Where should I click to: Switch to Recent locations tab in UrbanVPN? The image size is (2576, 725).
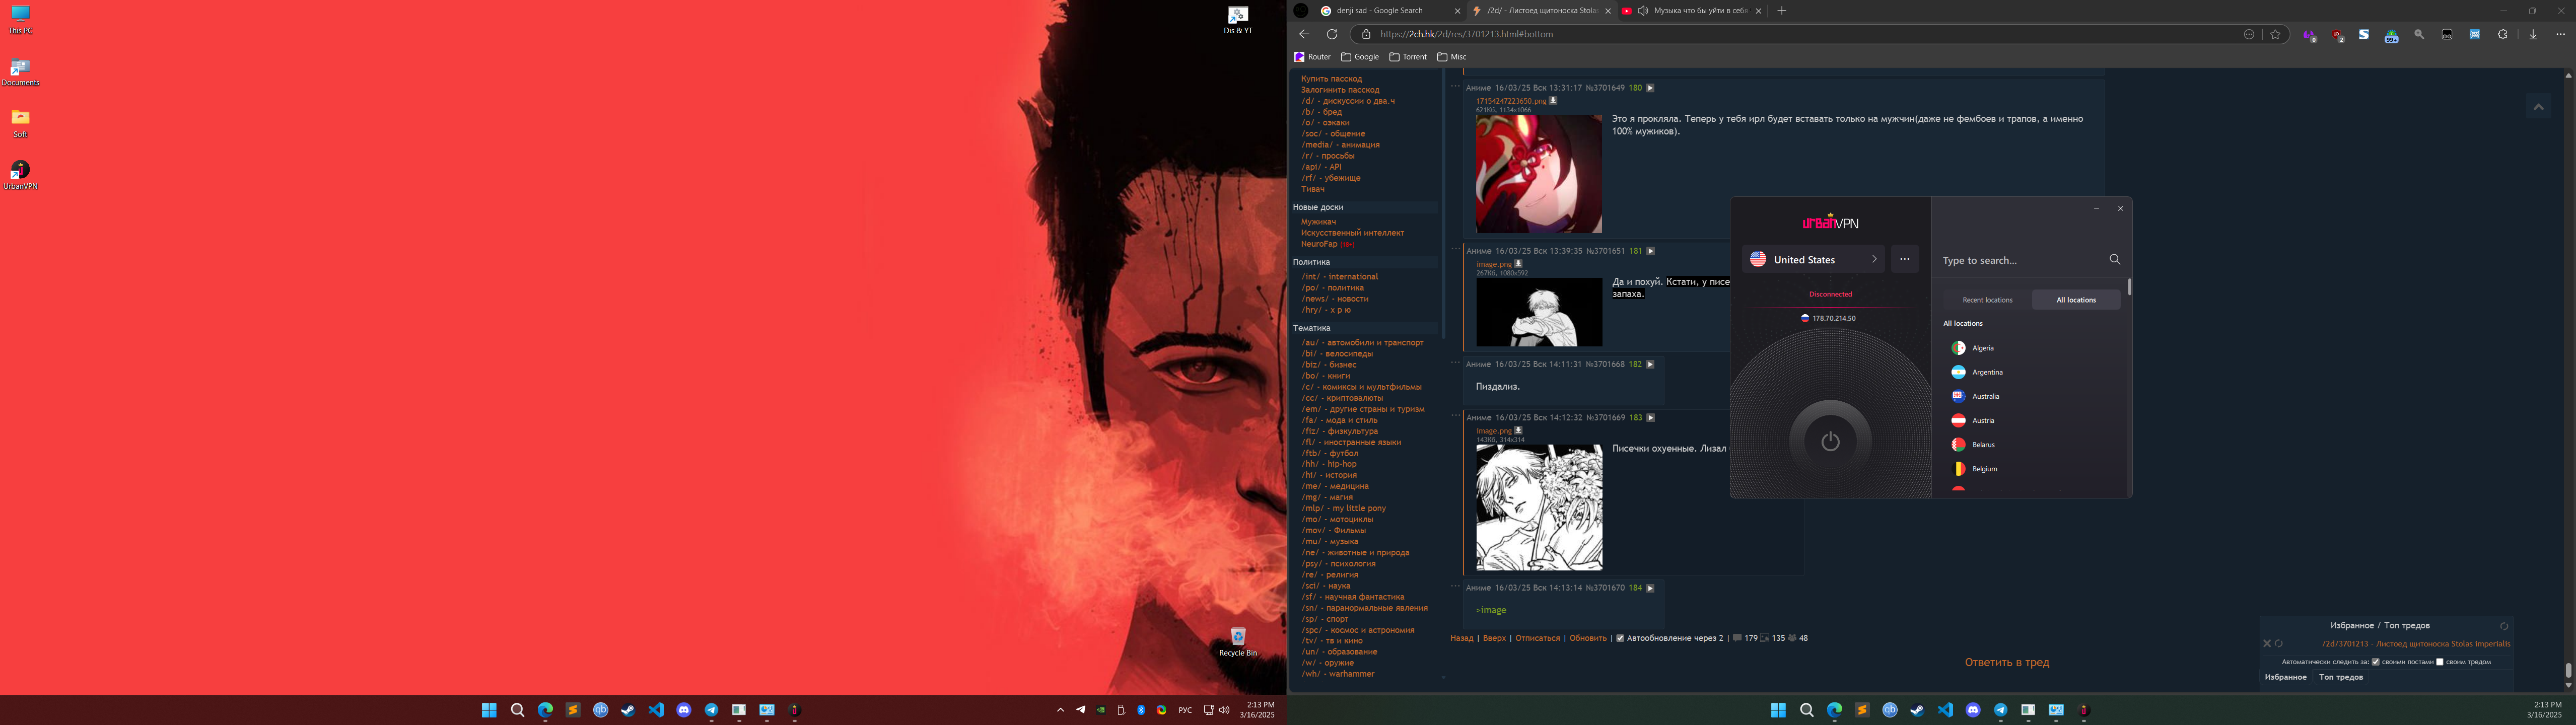tap(1987, 300)
